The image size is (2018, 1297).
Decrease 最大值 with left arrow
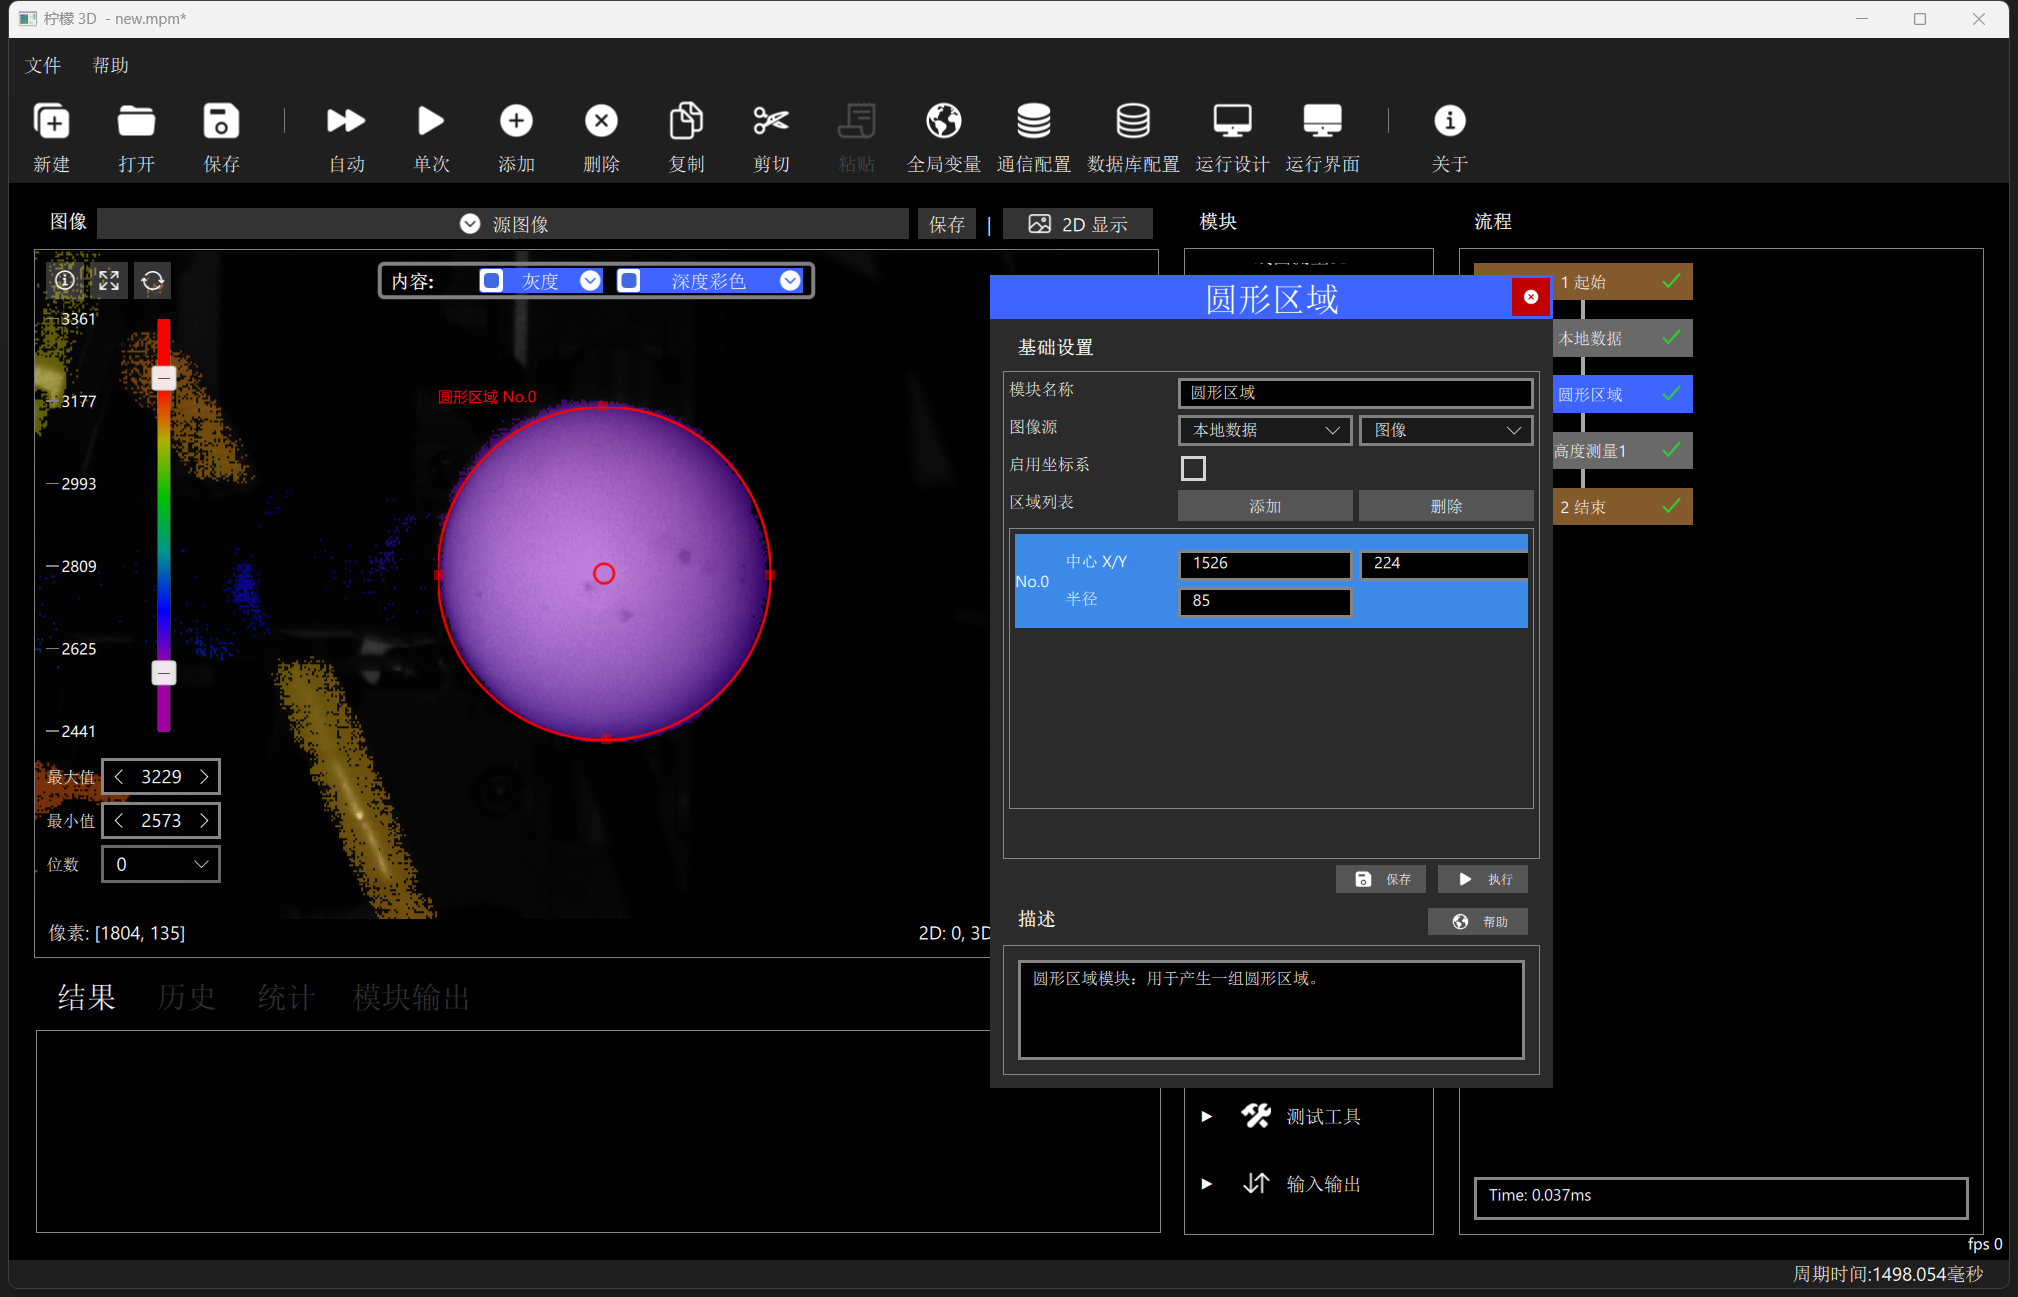[x=119, y=776]
